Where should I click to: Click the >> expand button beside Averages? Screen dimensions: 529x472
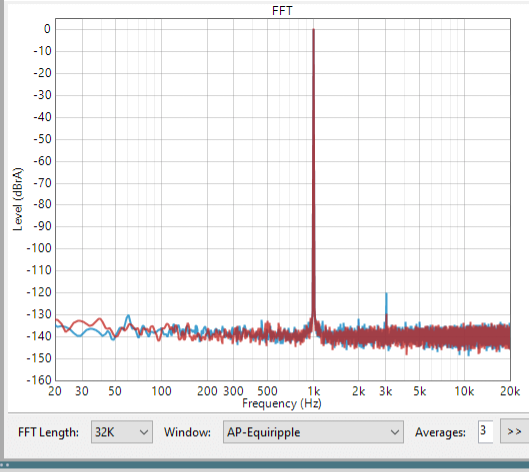point(514,432)
